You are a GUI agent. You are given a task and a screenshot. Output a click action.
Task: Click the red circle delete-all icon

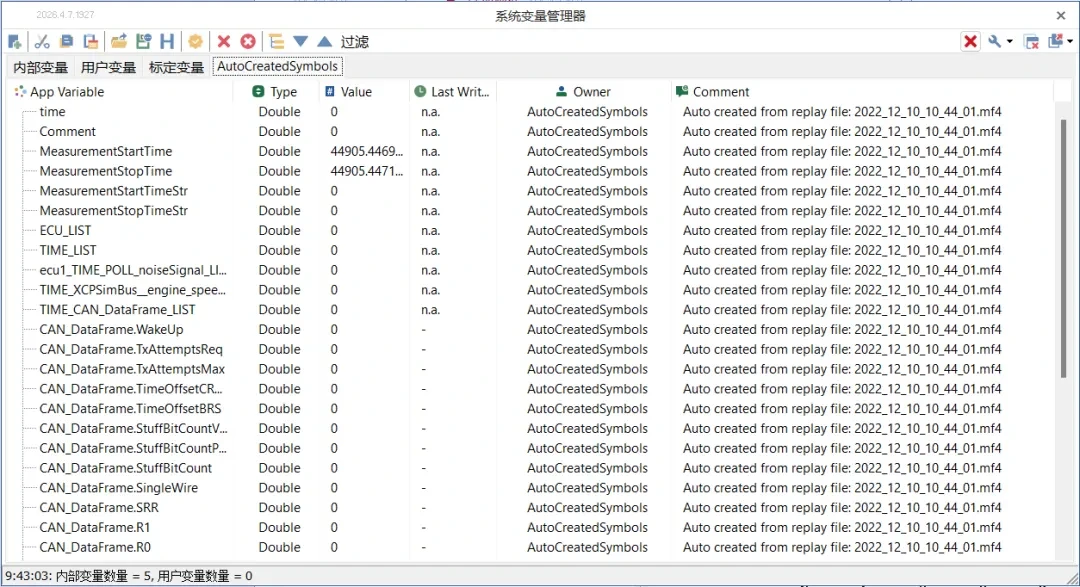tap(248, 41)
